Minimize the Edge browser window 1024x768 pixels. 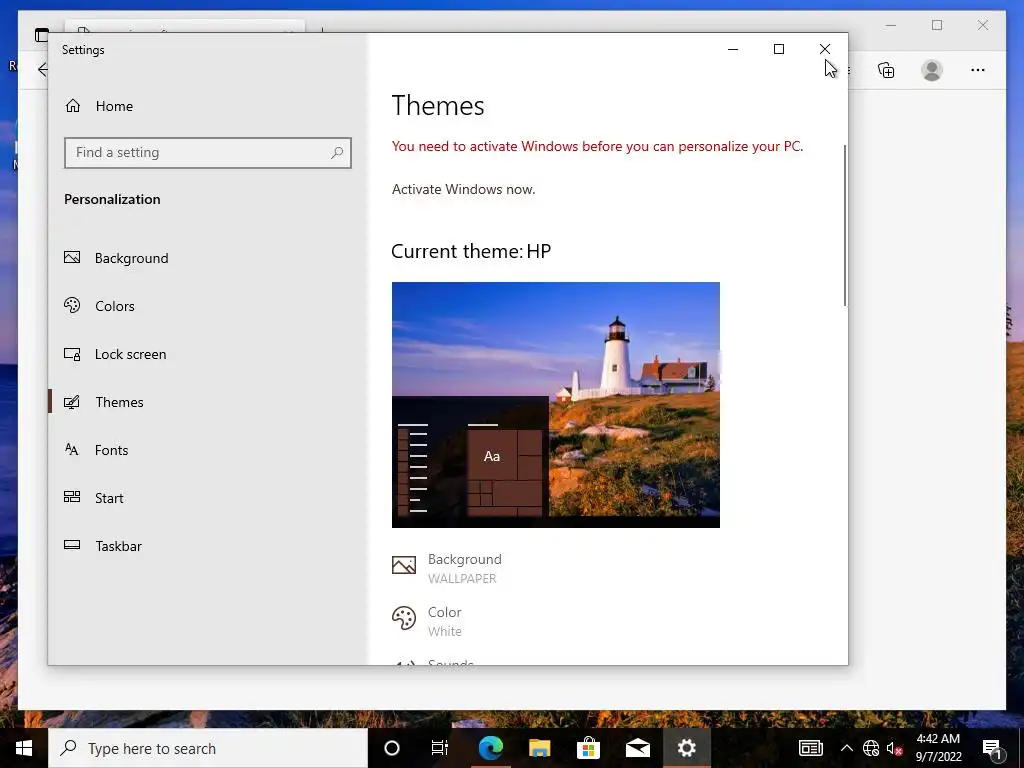coord(891,25)
